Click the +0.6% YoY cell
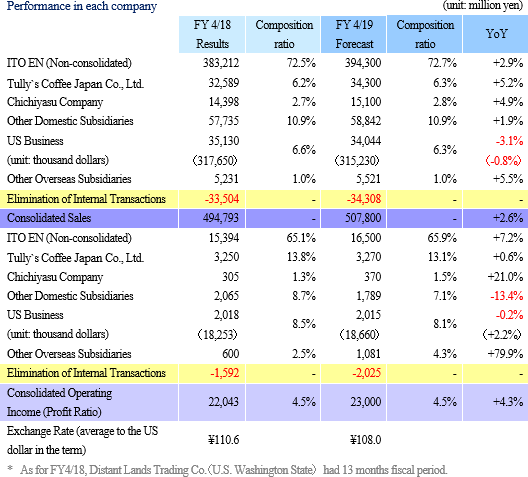 coord(508,257)
